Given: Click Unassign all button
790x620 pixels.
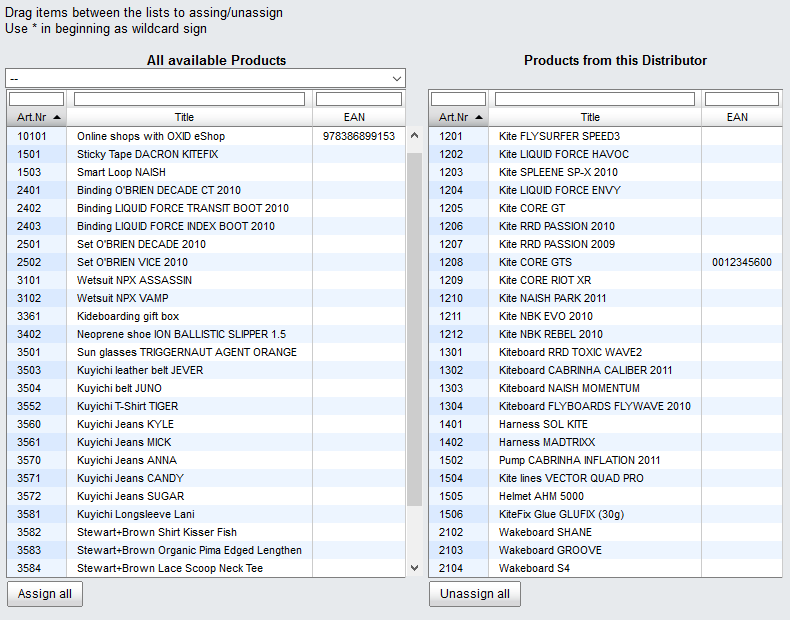Looking at the screenshot, I should pyautogui.click(x=475, y=594).
